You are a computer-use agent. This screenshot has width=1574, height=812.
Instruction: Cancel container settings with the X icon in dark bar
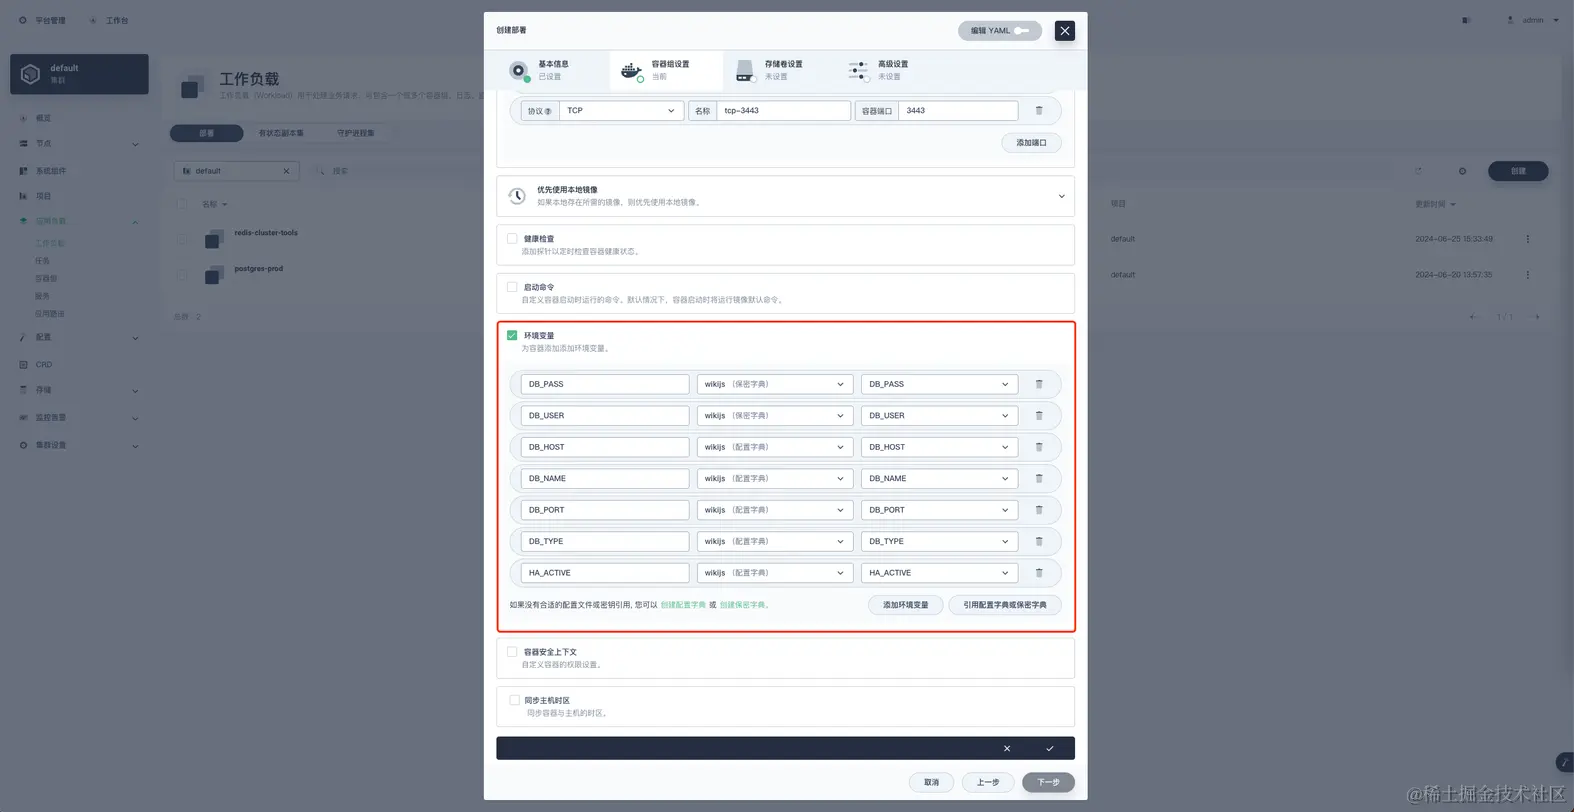[1007, 748]
